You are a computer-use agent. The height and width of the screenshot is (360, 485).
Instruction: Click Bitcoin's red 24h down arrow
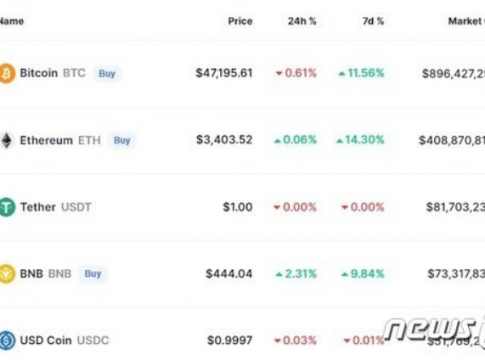pos(279,73)
